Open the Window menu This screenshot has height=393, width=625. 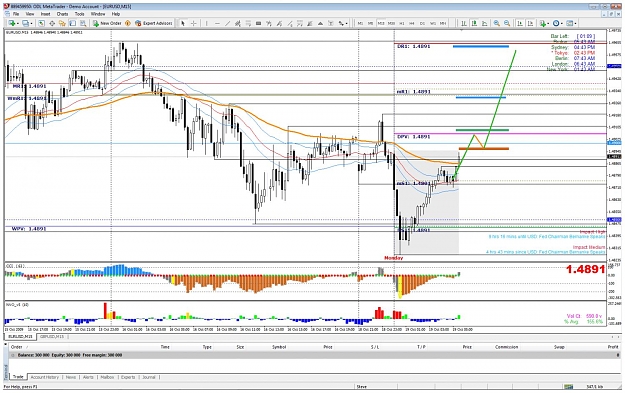point(98,14)
